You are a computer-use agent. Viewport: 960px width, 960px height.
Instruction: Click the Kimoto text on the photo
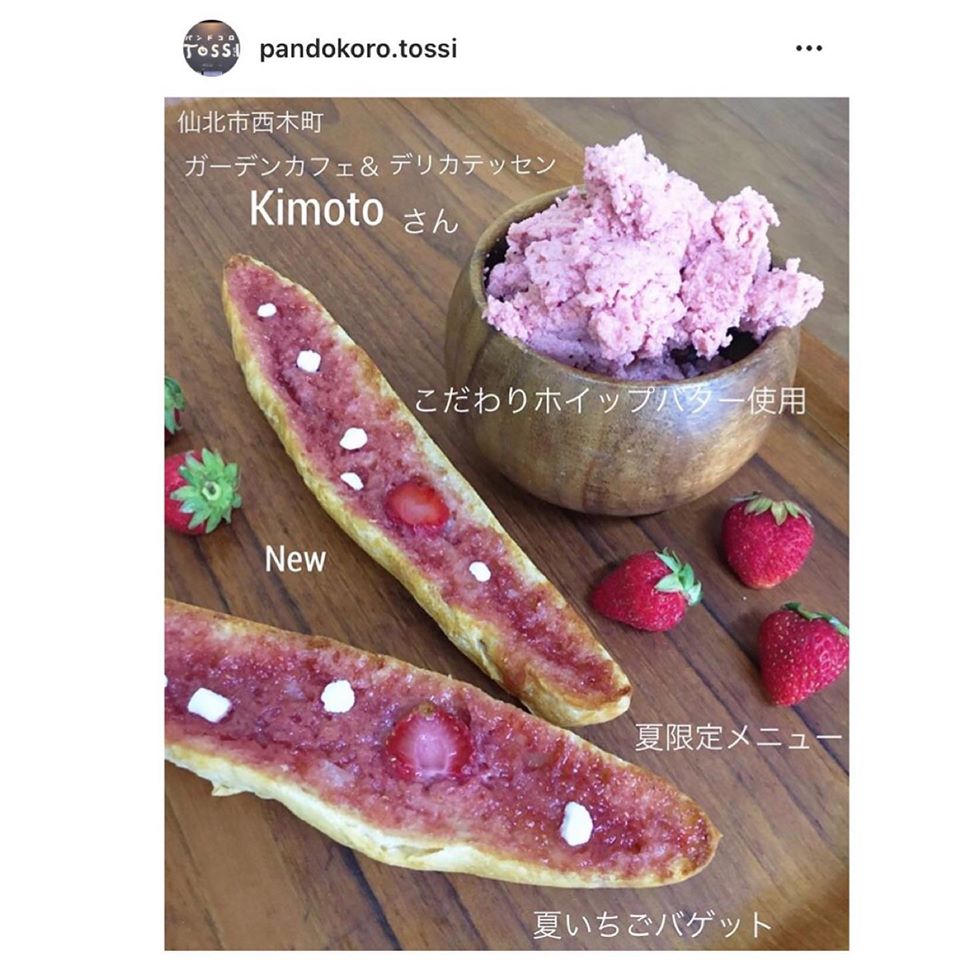click(x=317, y=209)
